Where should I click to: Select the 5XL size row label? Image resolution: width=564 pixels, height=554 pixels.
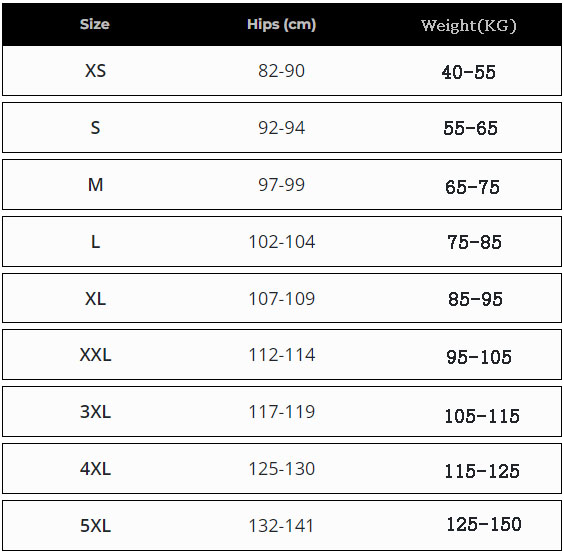95,526
